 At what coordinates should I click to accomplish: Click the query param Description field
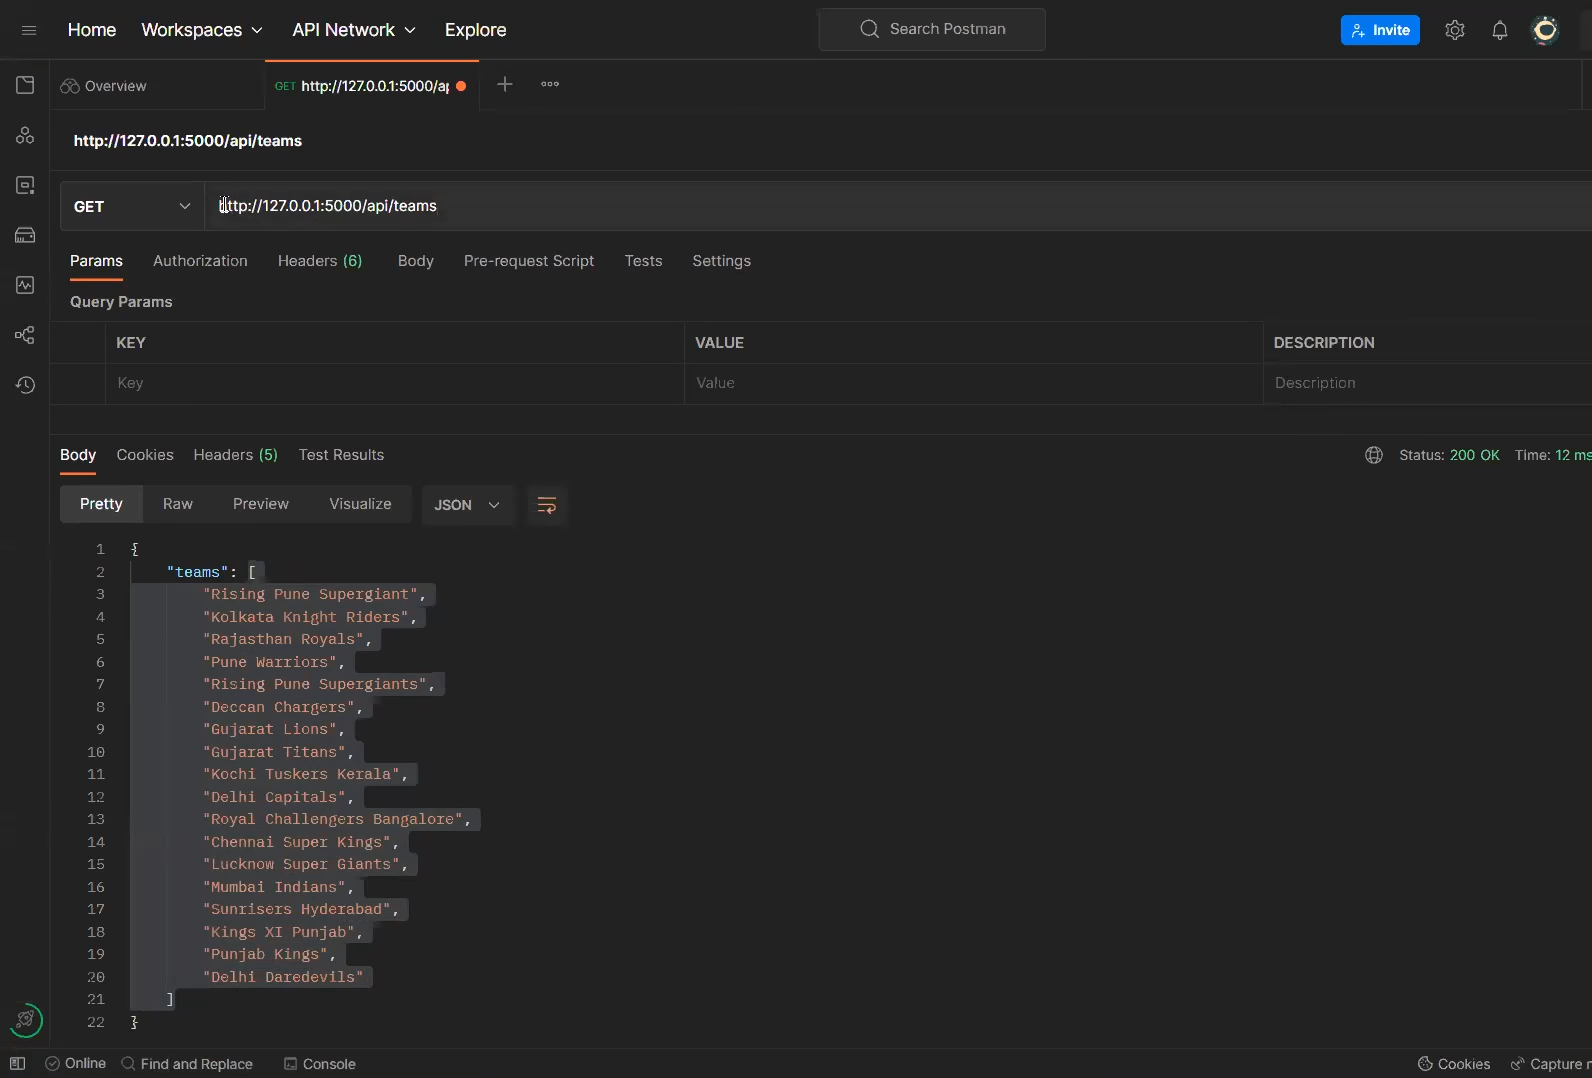pos(1427,383)
